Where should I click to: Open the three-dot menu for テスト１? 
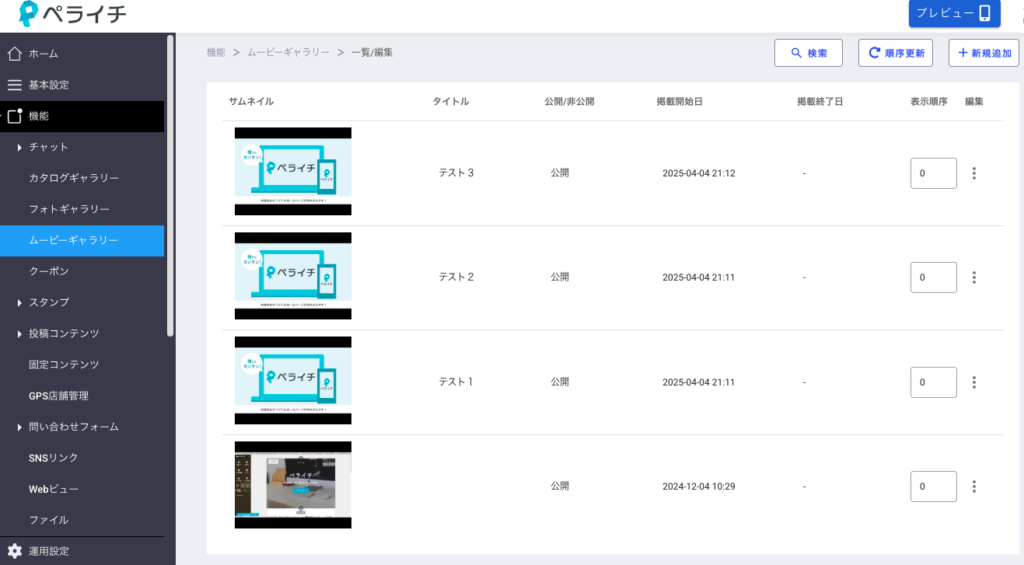[x=974, y=382]
